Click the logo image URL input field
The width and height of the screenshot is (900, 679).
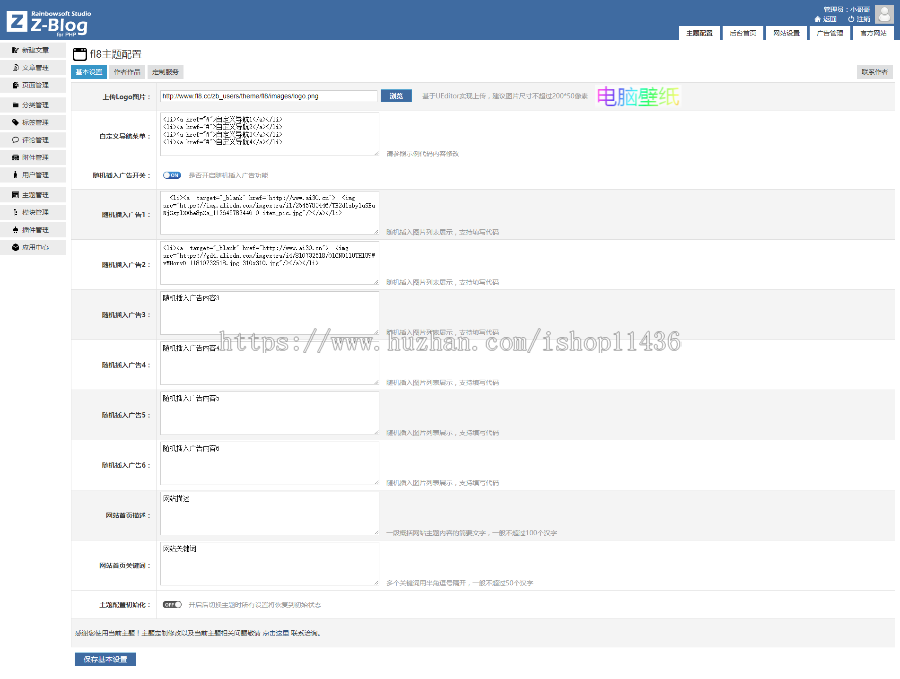268,96
